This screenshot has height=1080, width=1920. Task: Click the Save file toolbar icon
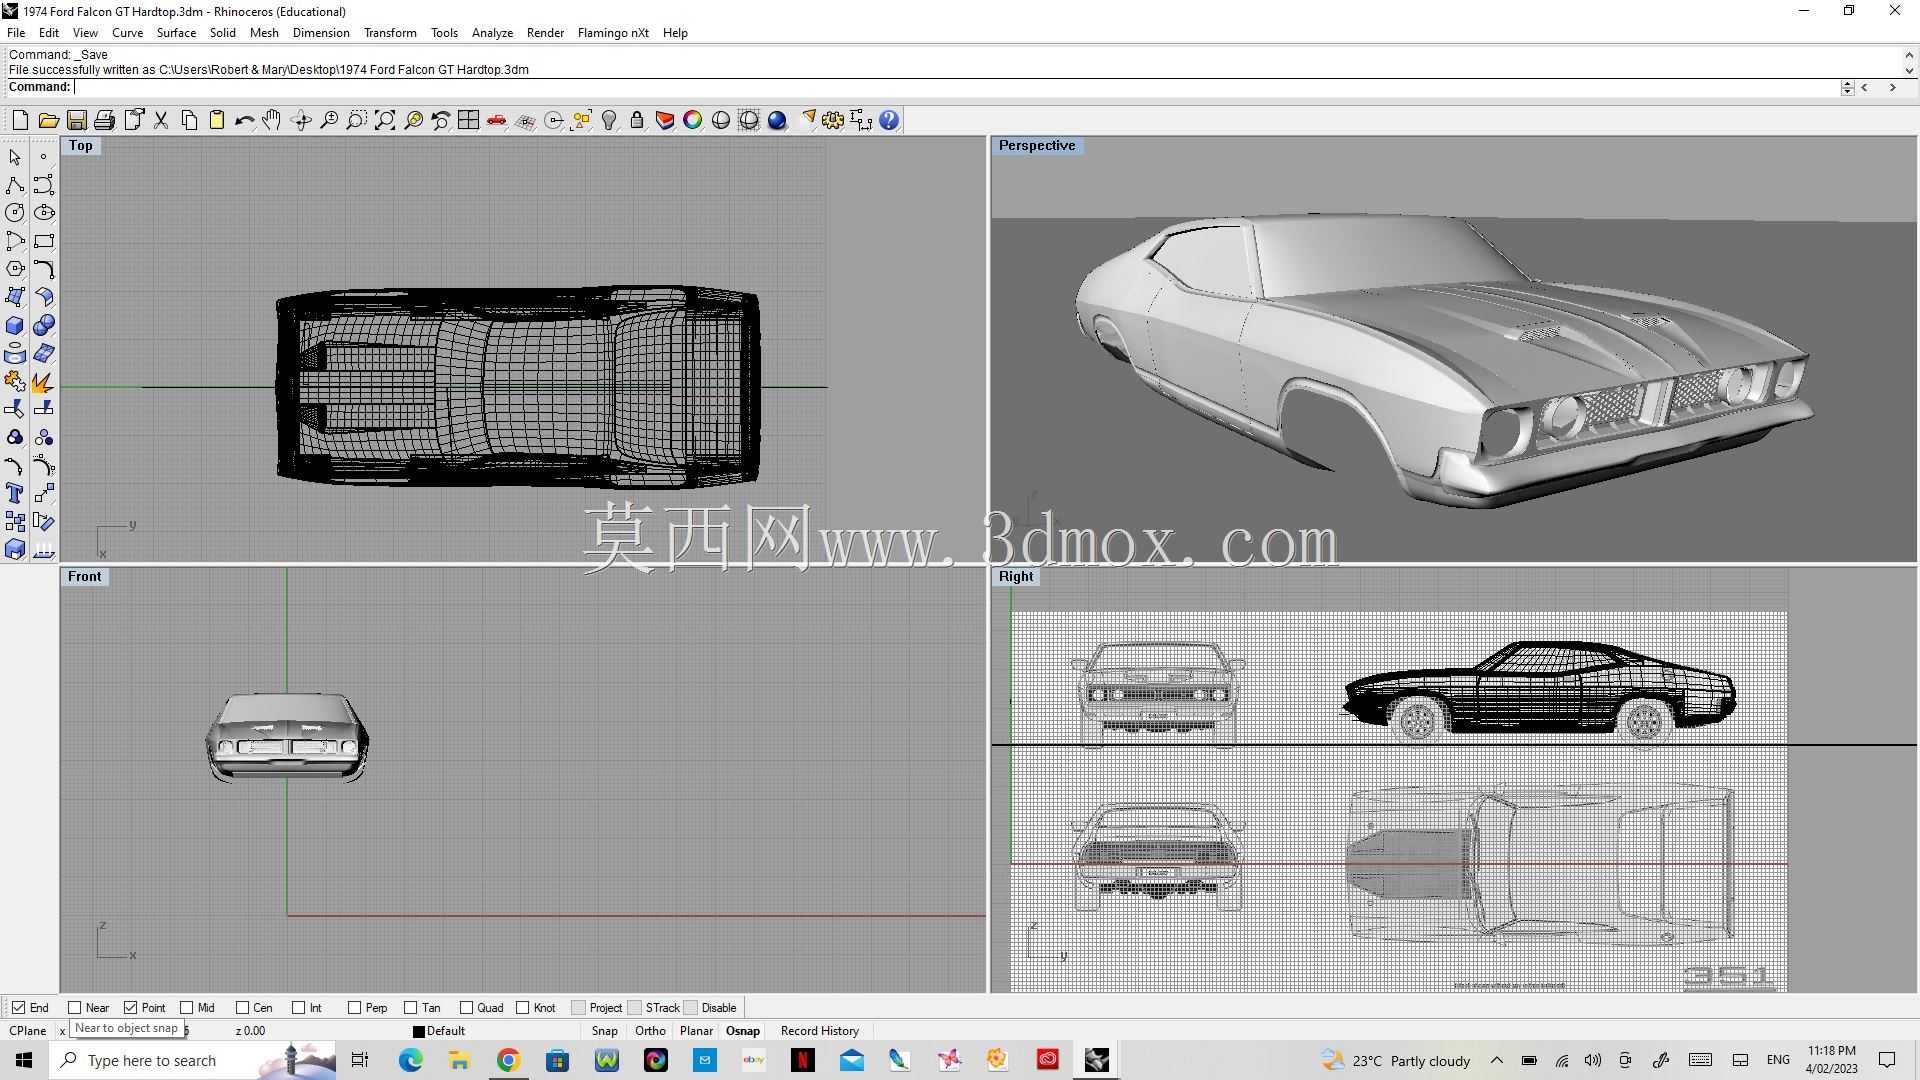coord(76,121)
